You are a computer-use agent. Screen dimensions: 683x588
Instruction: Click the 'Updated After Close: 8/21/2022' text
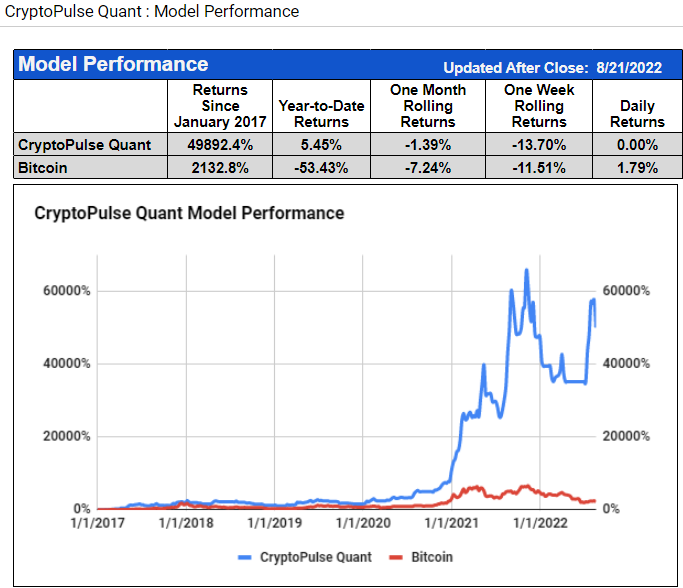pos(552,68)
